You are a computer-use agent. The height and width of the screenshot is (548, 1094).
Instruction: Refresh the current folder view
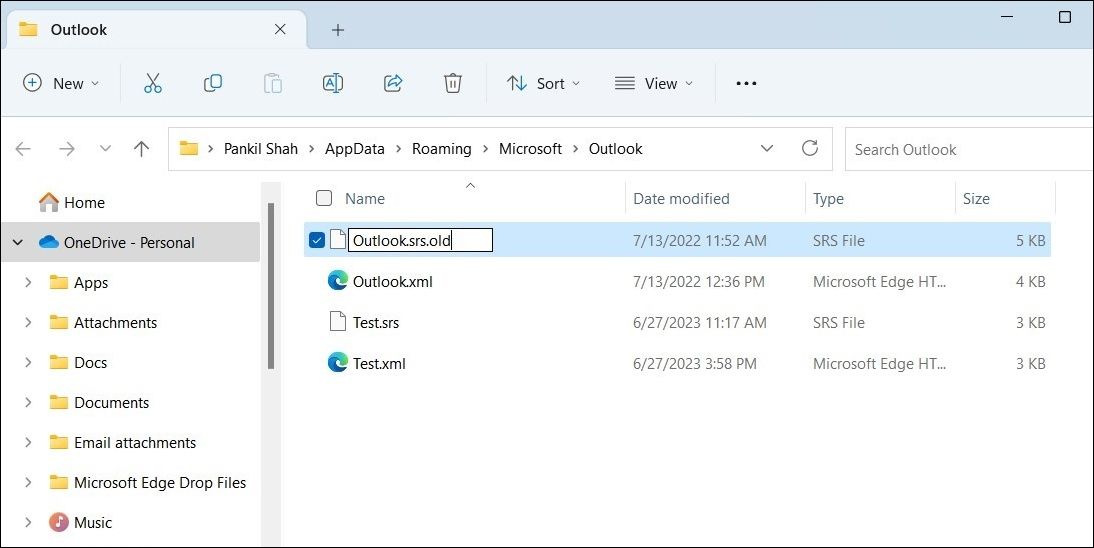pyautogui.click(x=809, y=148)
